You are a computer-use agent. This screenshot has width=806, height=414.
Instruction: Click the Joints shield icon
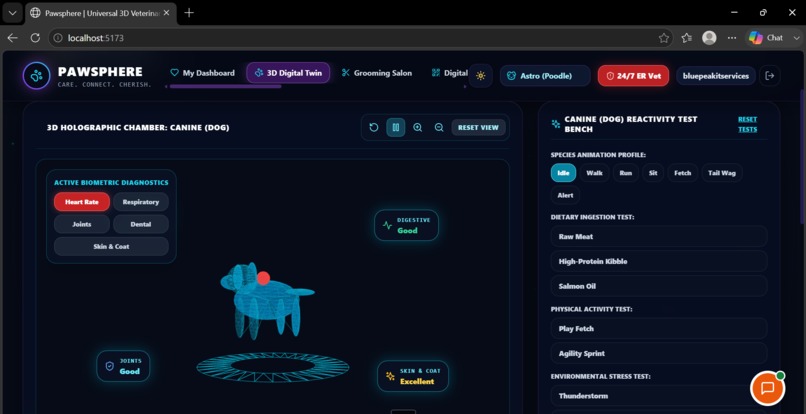pyautogui.click(x=109, y=366)
